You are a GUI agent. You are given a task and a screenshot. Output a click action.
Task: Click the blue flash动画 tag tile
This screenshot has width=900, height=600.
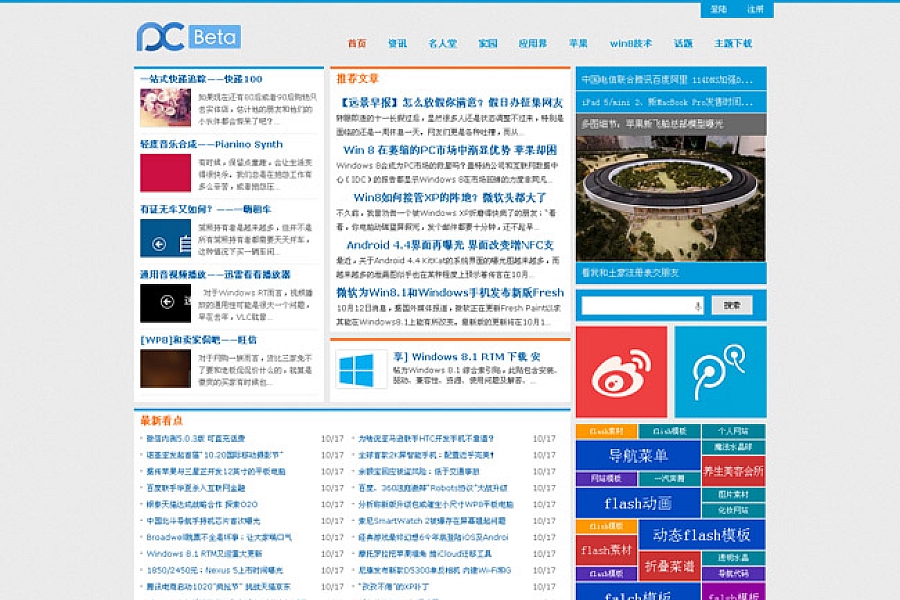638,504
